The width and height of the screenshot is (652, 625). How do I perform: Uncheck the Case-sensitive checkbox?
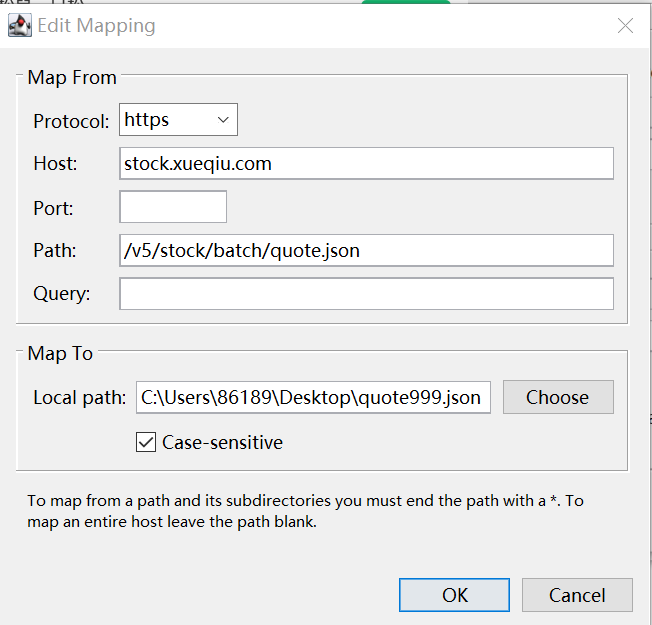coord(146,442)
